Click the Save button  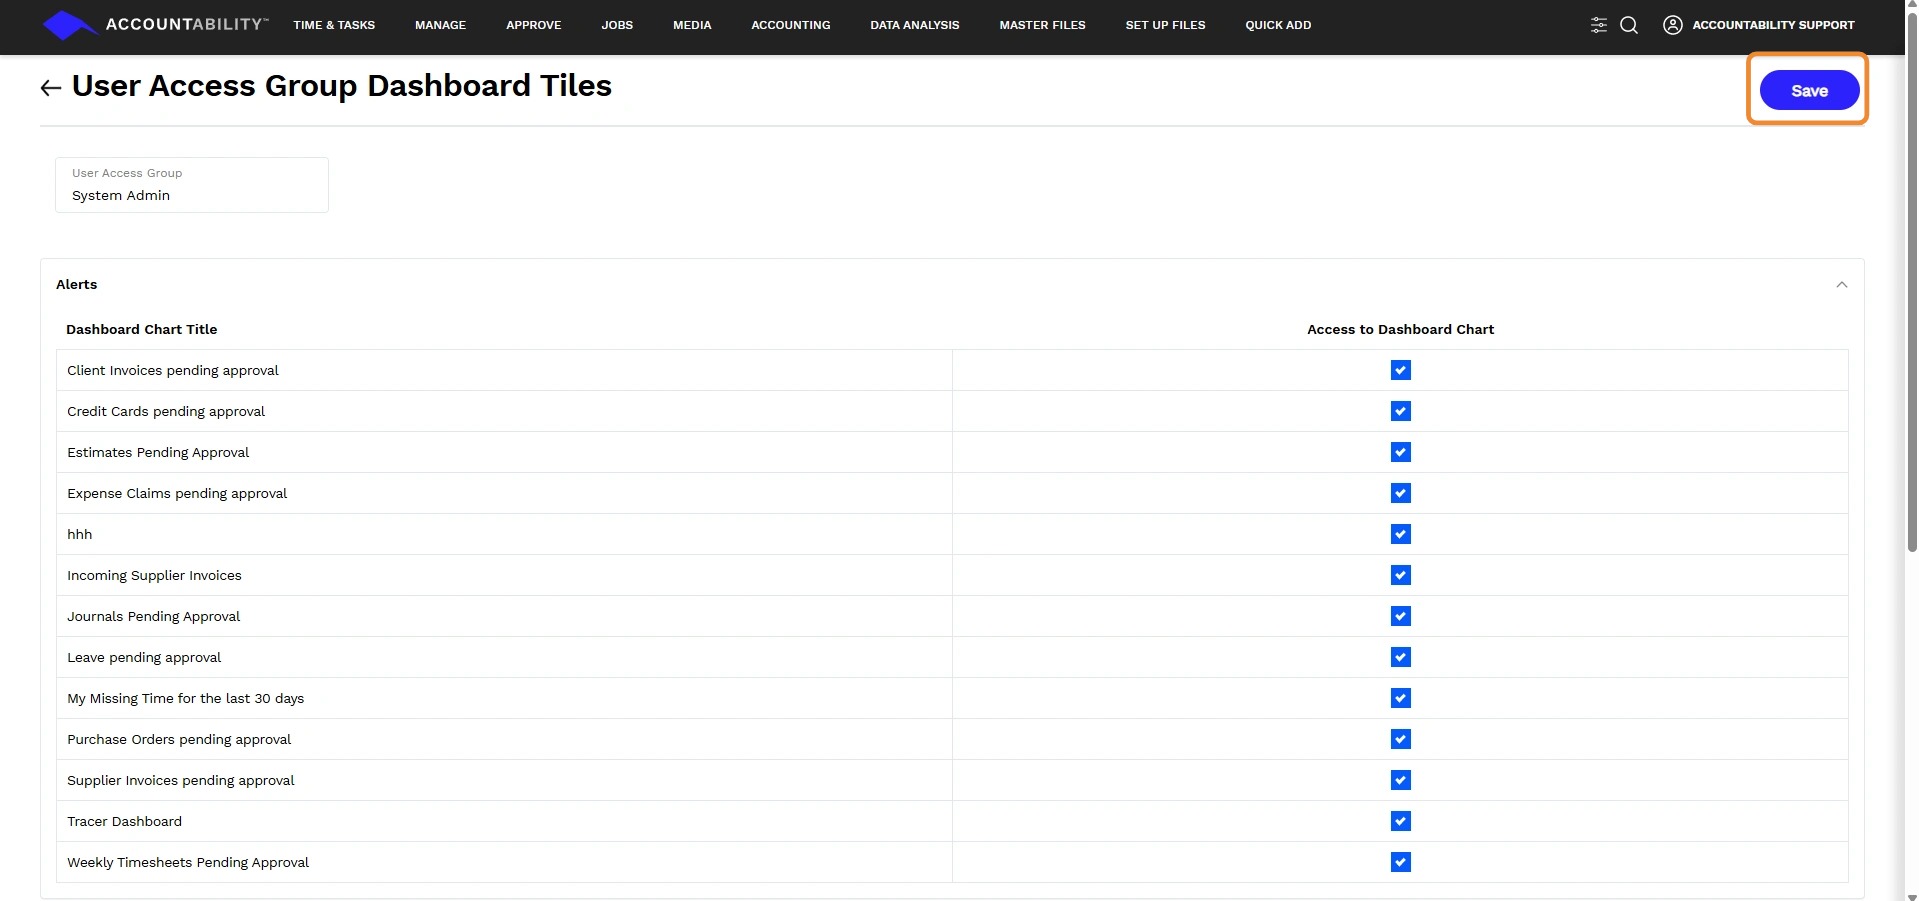[x=1808, y=91]
